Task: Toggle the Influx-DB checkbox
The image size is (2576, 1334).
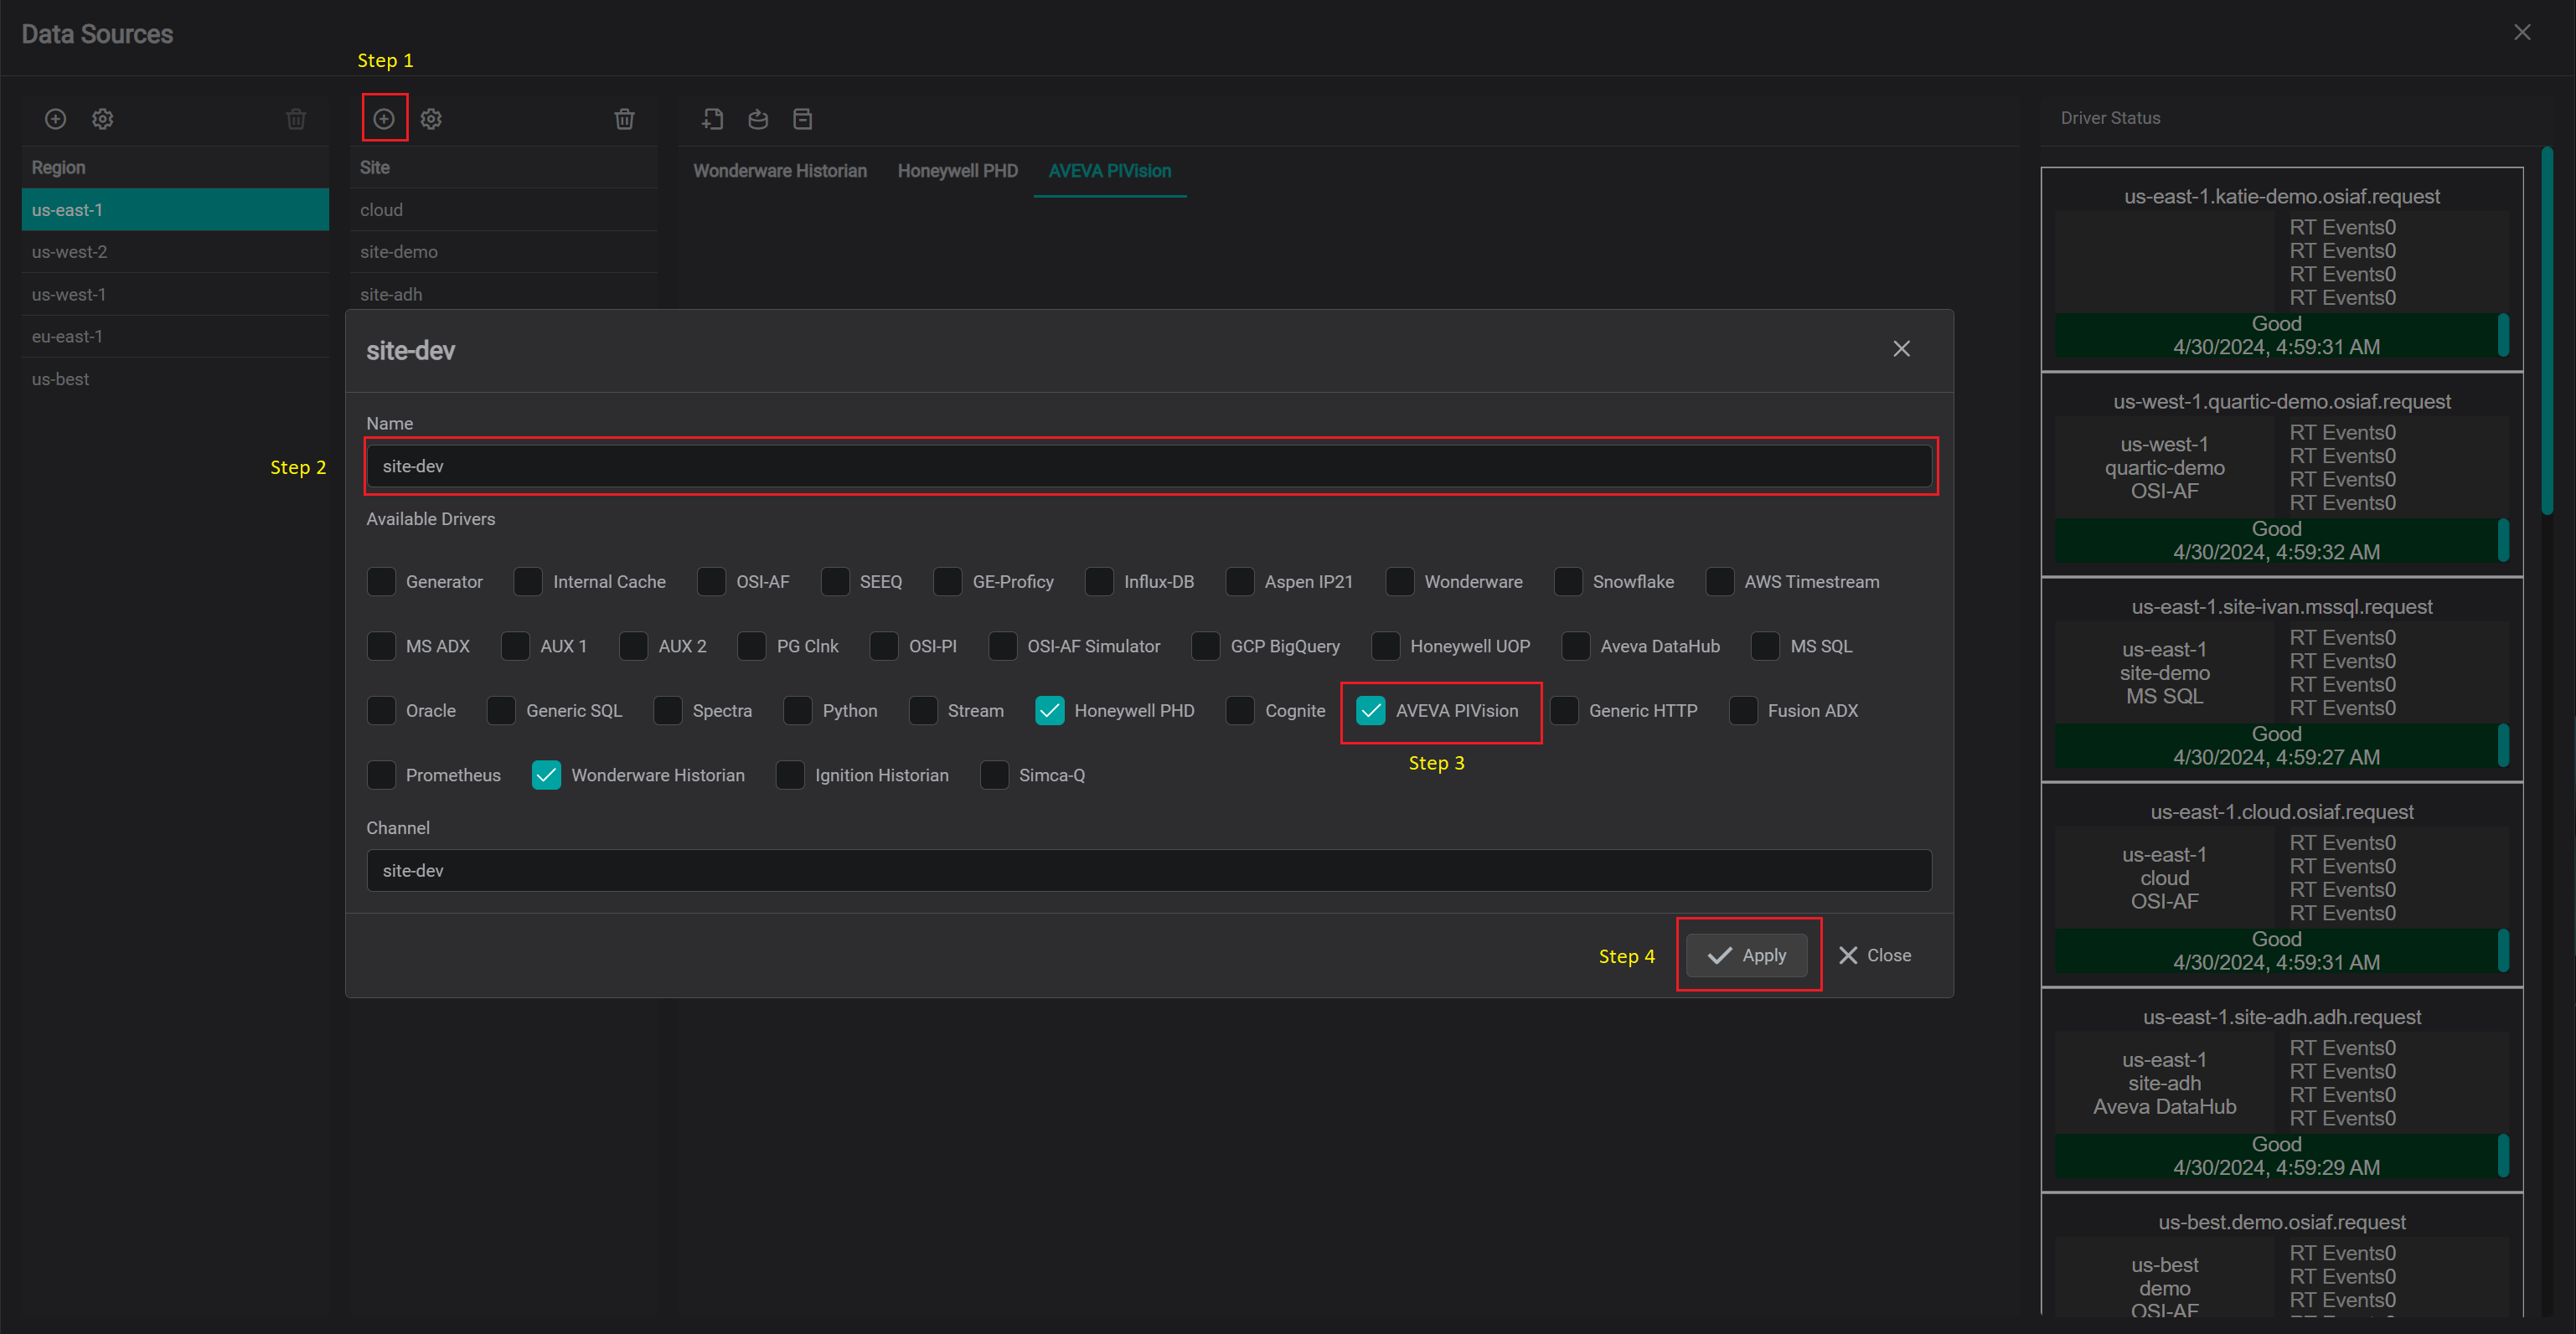Action: coord(1099,582)
